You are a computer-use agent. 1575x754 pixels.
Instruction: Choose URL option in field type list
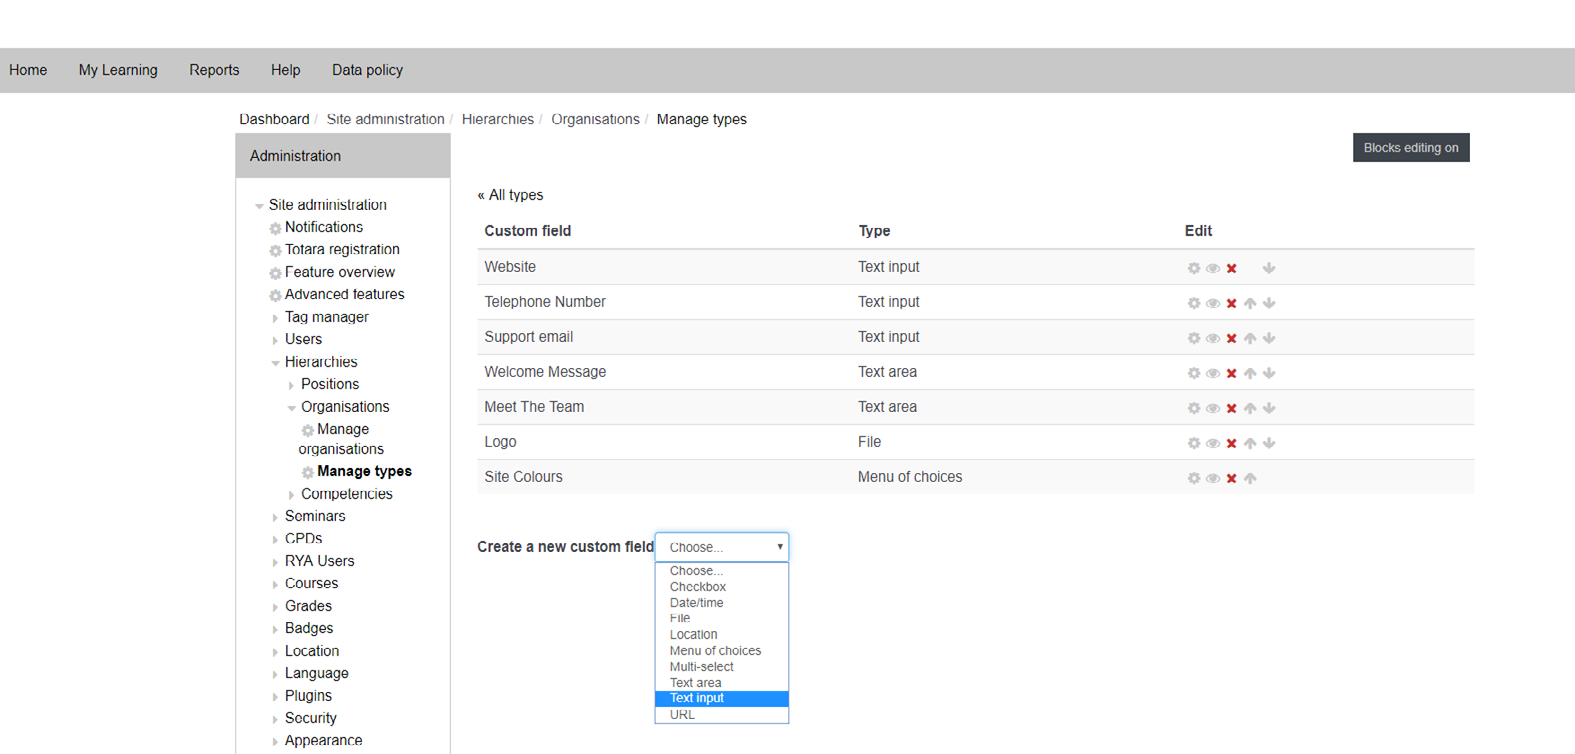(x=682, y=714)
